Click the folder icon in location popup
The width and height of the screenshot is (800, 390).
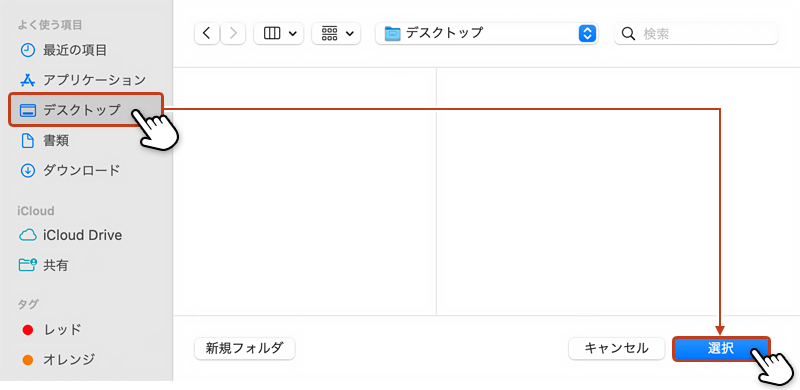pyautogui.click(x=393, y=34)
